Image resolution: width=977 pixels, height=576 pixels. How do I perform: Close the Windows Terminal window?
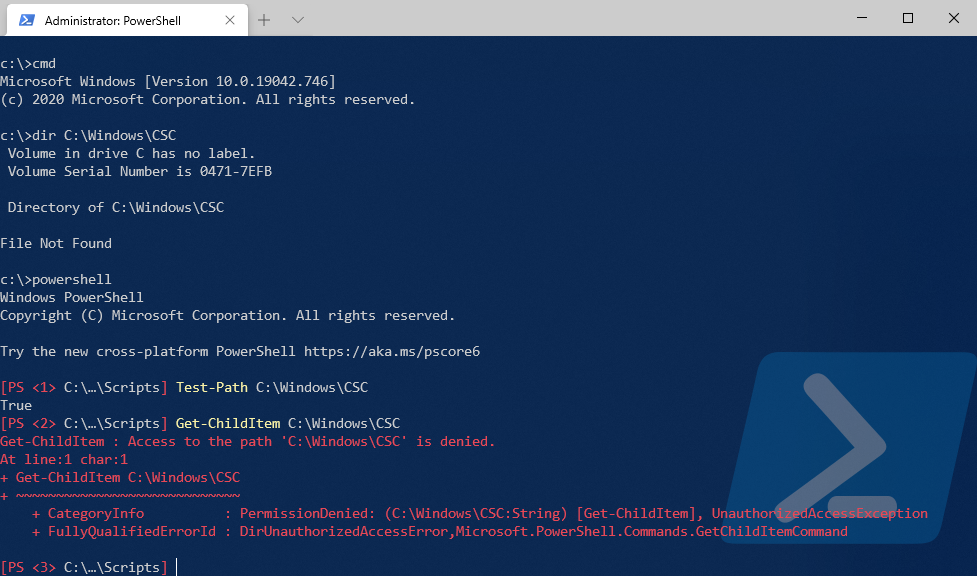coord(954,18)
